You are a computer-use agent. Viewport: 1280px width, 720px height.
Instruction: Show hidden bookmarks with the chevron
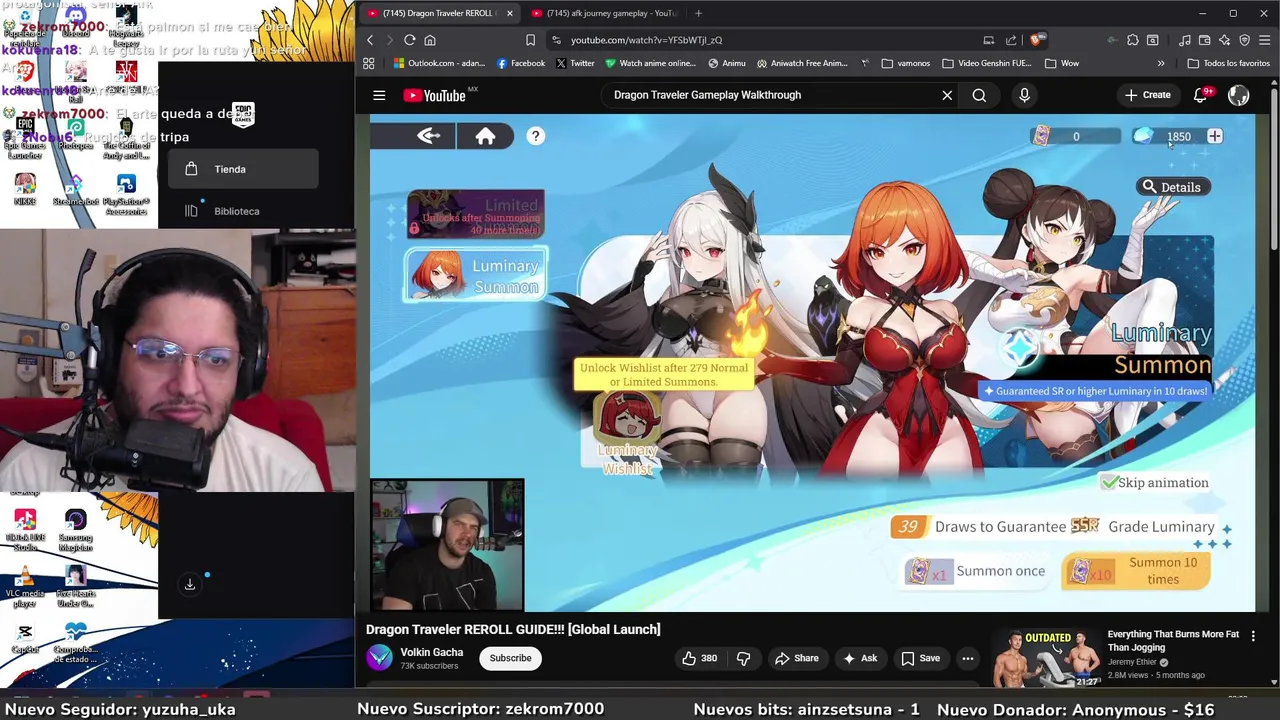tap(1161, 63)
